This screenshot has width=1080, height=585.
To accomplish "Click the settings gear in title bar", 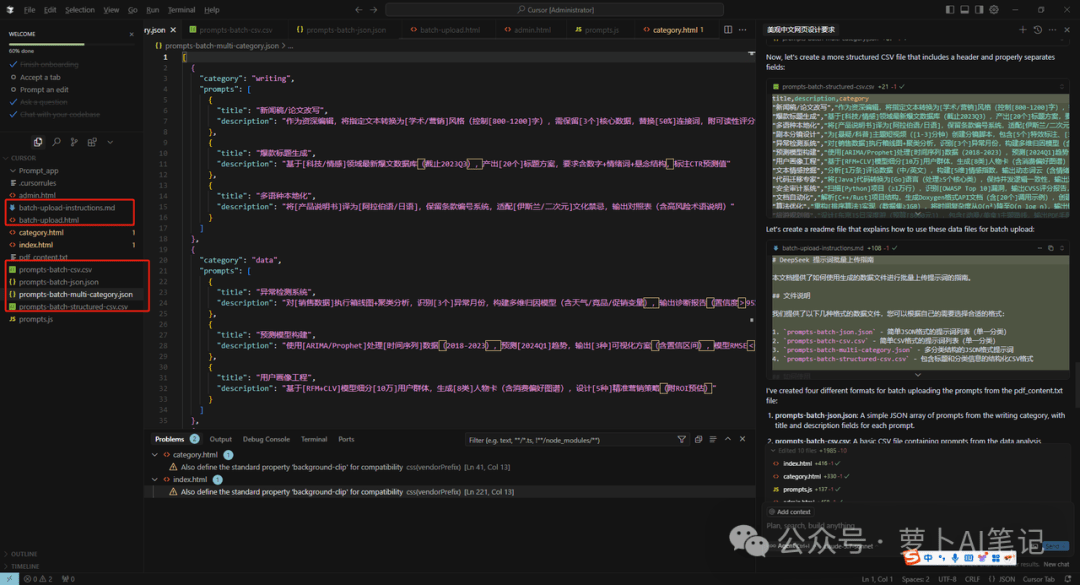I will coord(994,10).
